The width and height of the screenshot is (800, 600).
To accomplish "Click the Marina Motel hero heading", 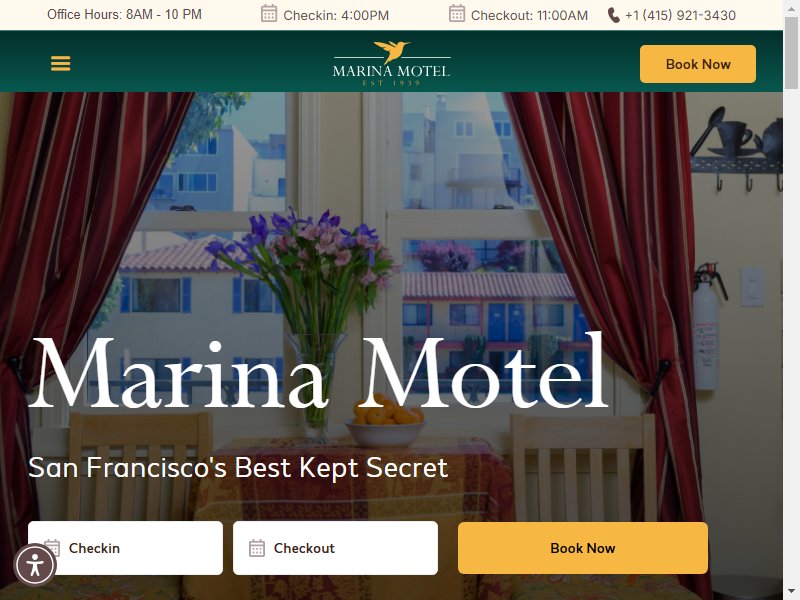I will (x=318, y=372).
